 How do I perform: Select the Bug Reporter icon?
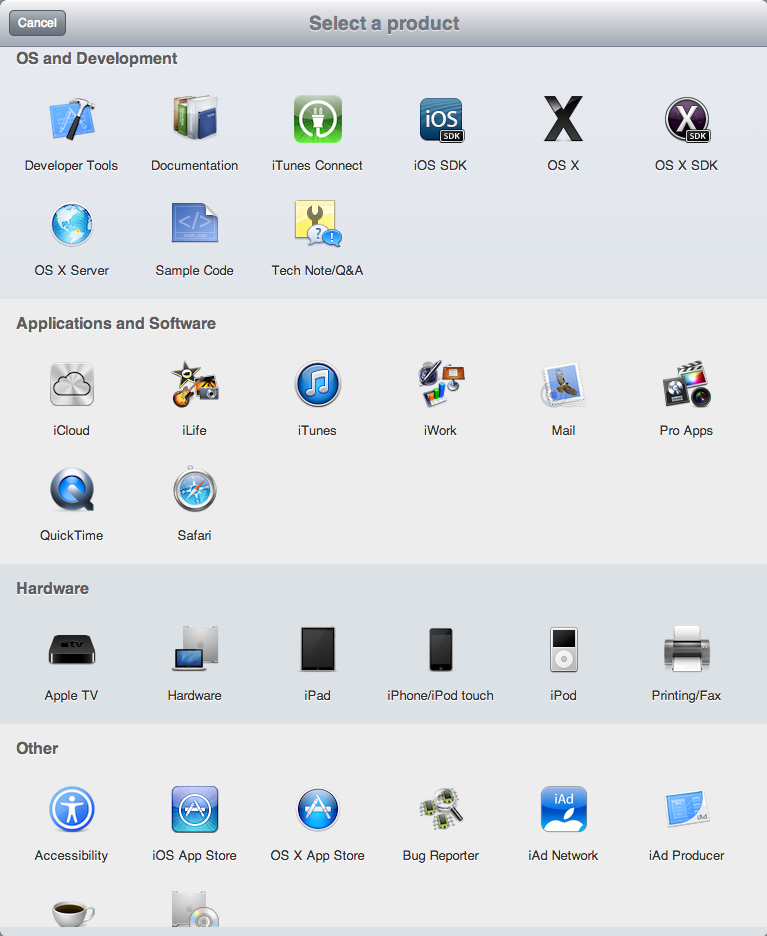point(441,809)
